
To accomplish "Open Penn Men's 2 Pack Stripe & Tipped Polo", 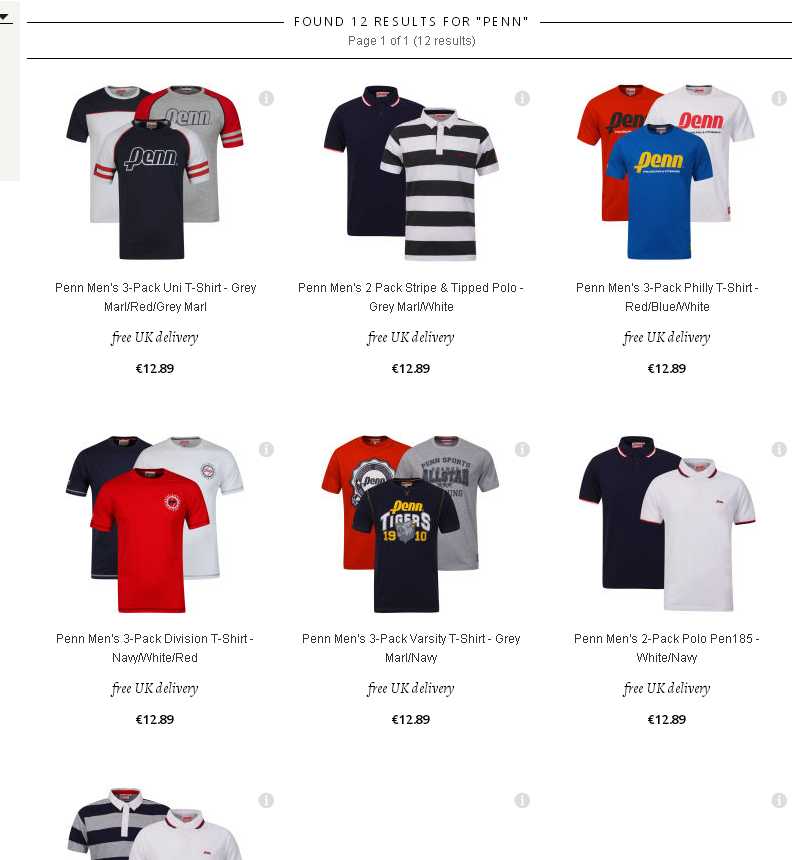I will coord(411,297).
